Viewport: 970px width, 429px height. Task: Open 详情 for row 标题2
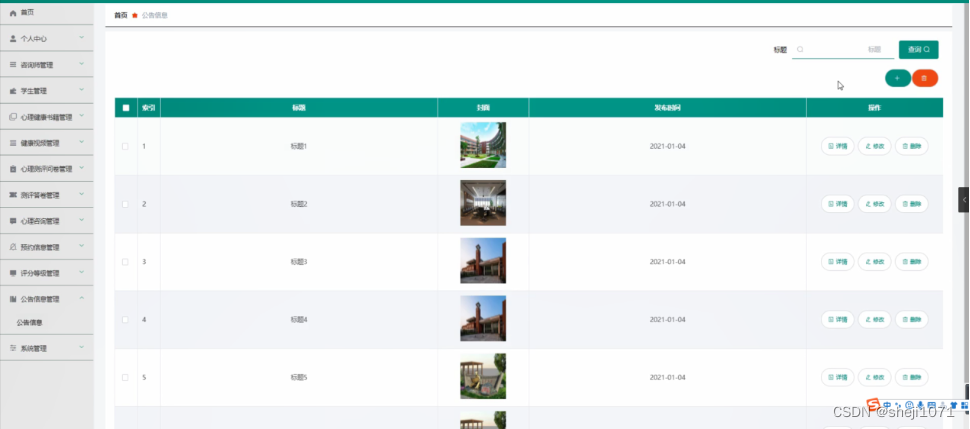click(838, 204)
